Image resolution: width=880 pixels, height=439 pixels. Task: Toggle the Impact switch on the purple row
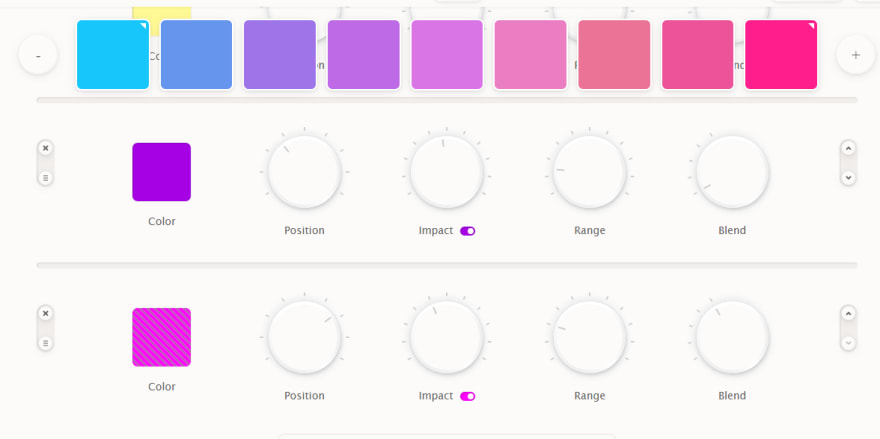tap(468, 231)
